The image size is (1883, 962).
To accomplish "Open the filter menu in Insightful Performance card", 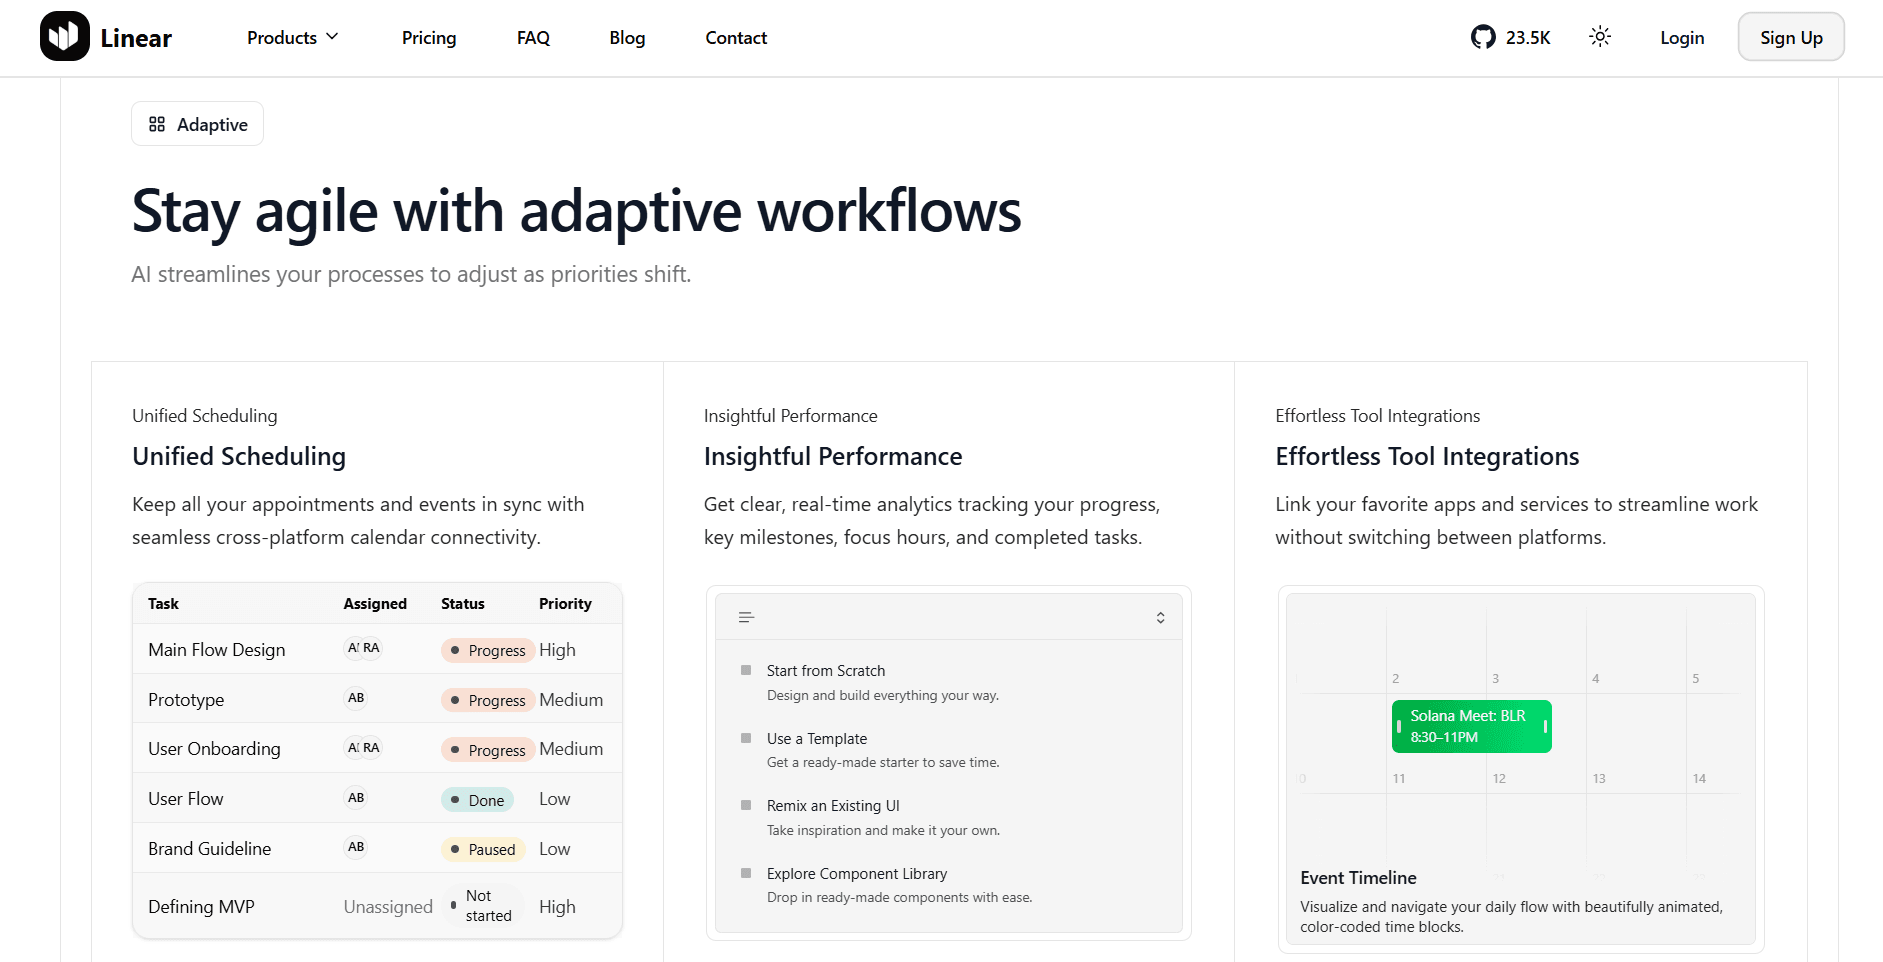I will click(745, 616).
